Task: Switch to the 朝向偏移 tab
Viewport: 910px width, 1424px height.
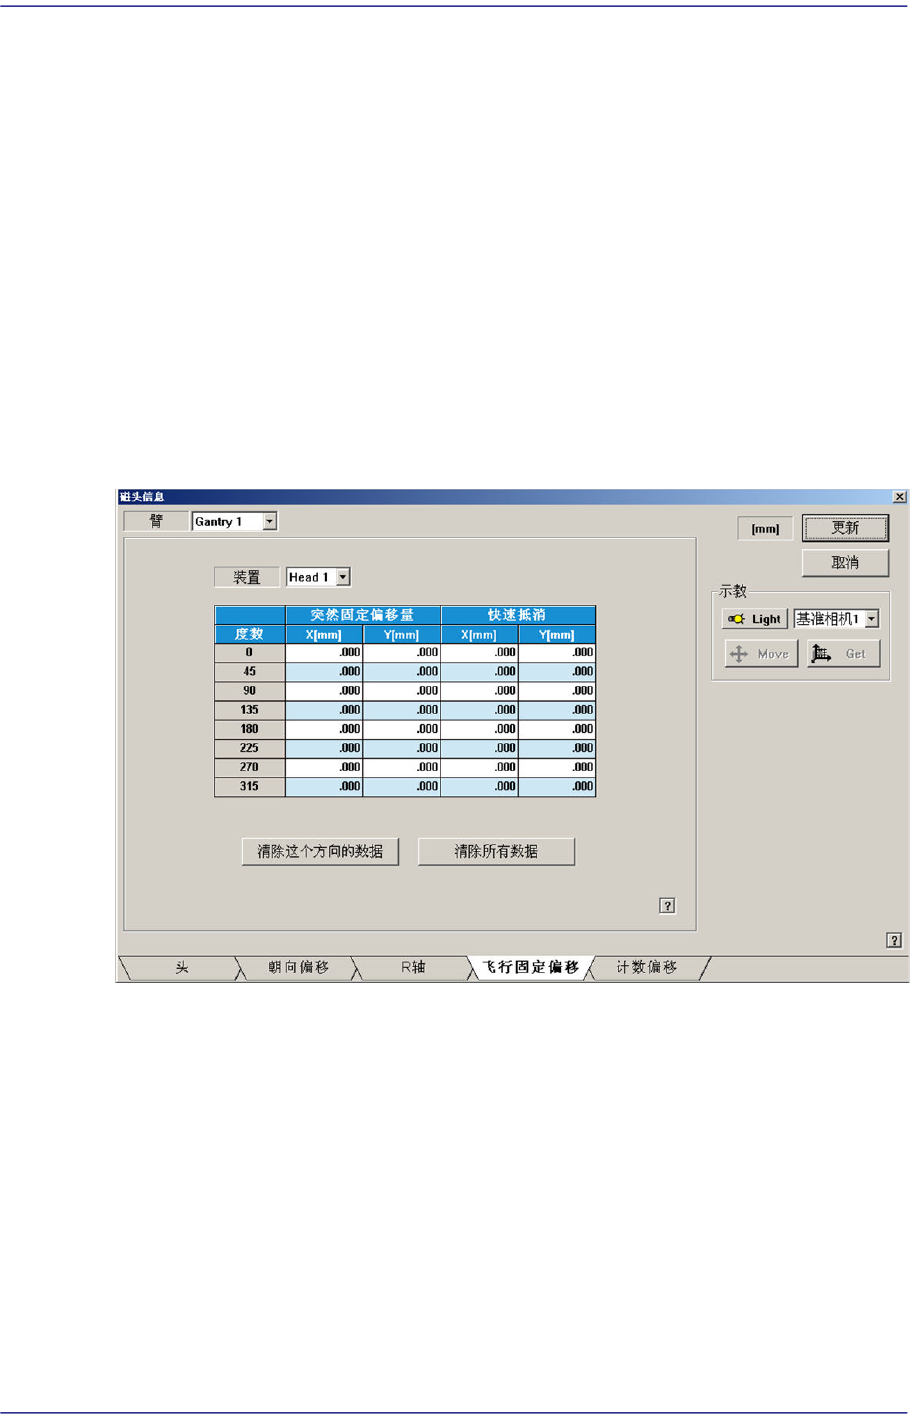Action: pyautogui.click(x=298, y=968)
